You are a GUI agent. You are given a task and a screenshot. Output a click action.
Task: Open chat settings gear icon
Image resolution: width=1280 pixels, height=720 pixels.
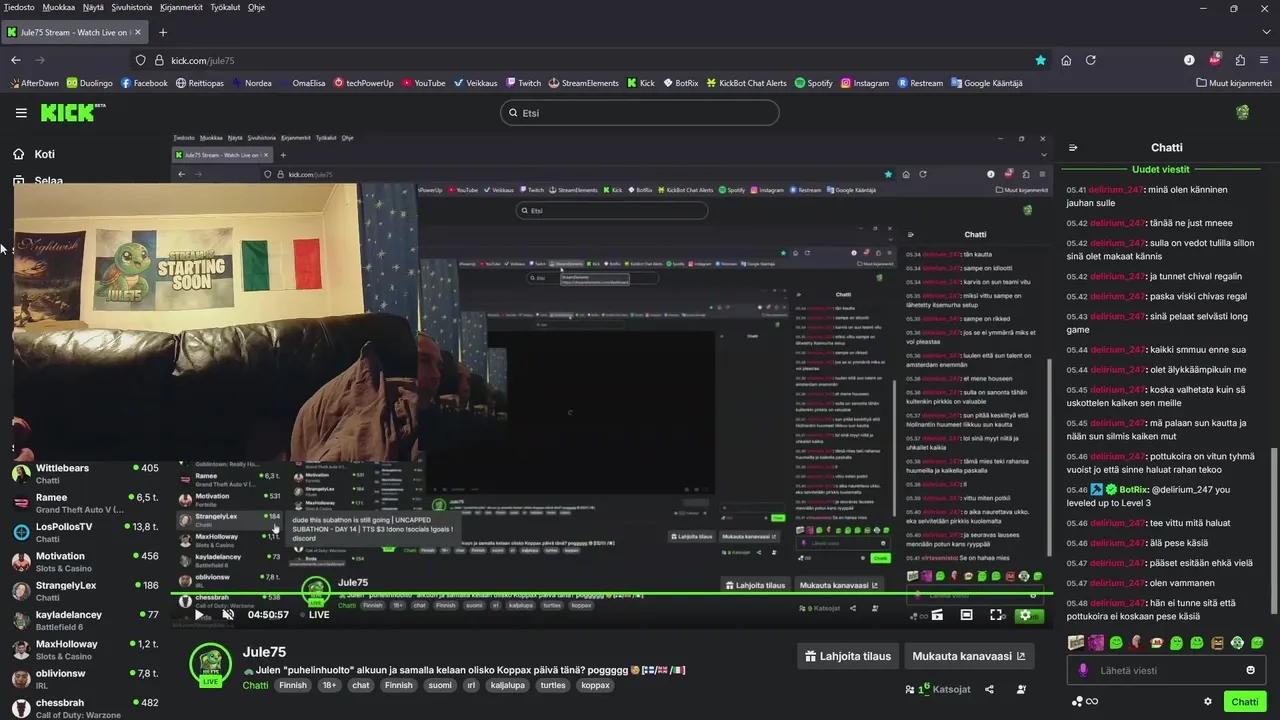1208,702
